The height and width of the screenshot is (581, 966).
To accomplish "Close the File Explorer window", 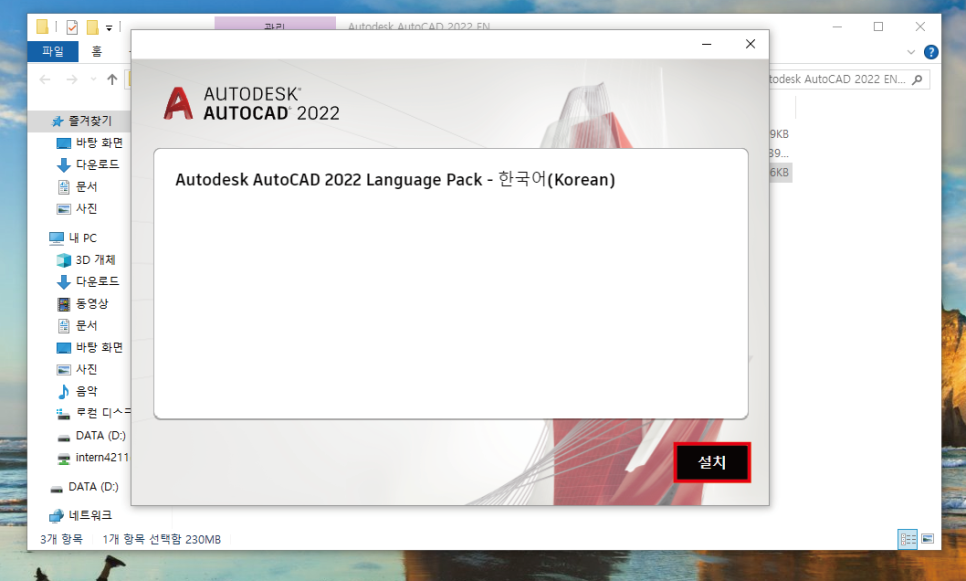I will coord(920,26).
